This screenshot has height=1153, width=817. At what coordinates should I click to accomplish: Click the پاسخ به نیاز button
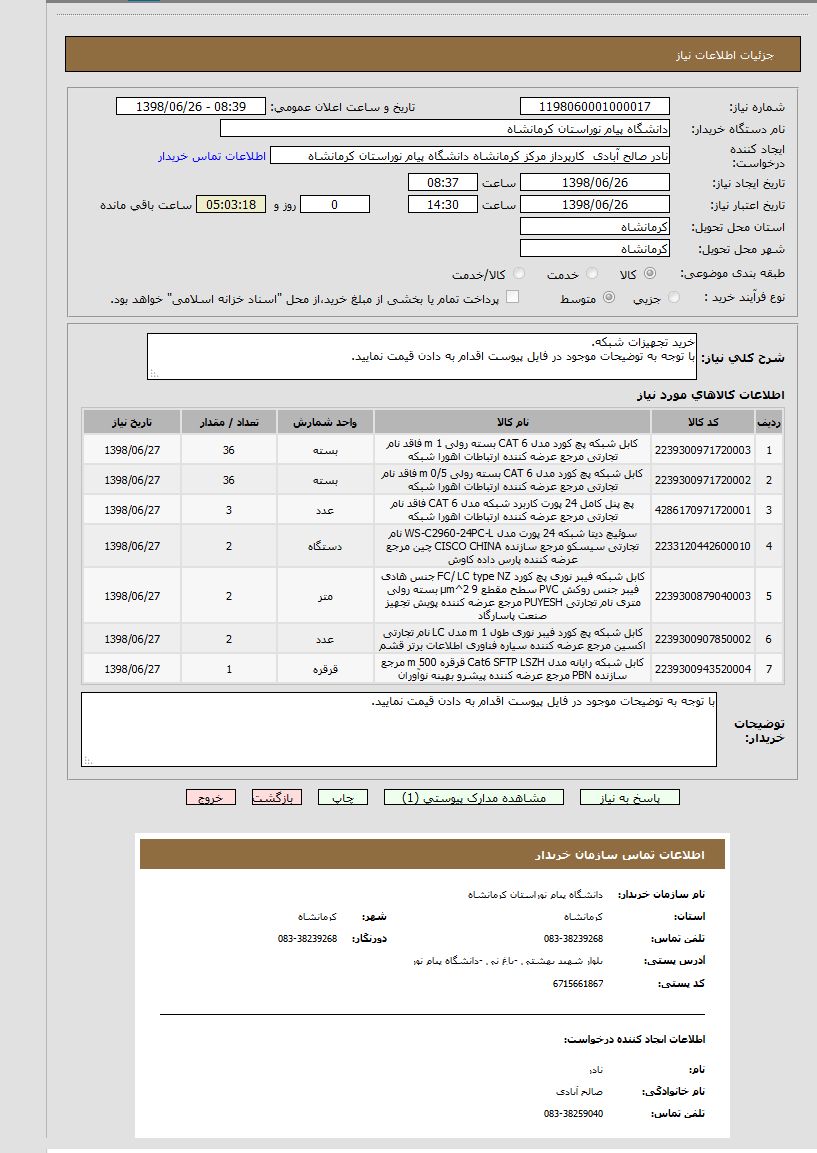pos(629,797)
